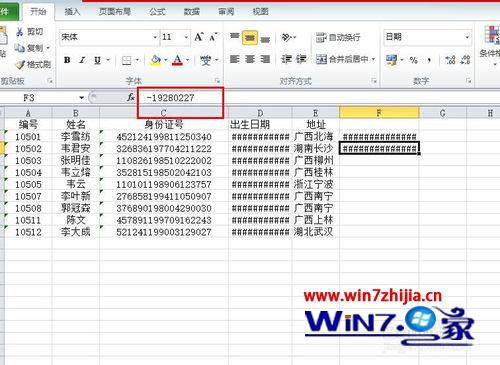Screen dimensions: 500x365
Task: Open the 日期 number format dropdown
Action: click(x=467, y=37)
